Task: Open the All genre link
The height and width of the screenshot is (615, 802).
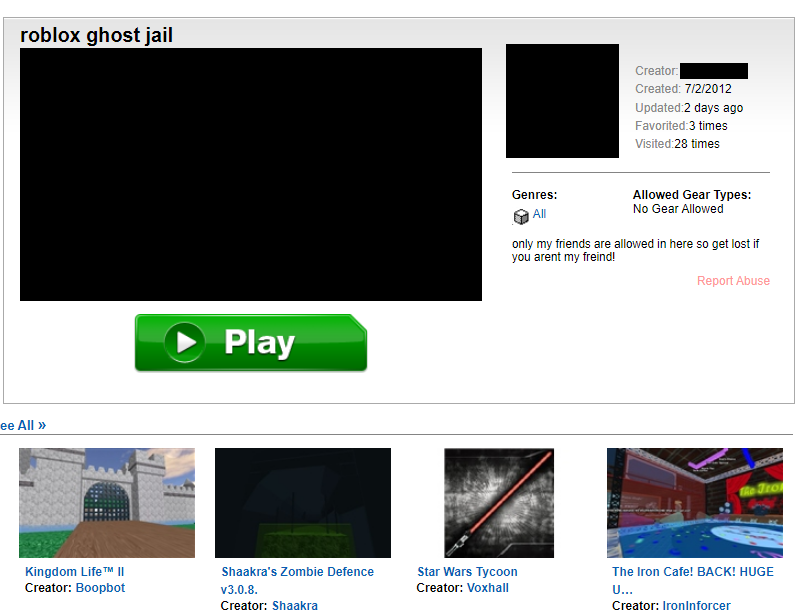Action: 539,214
